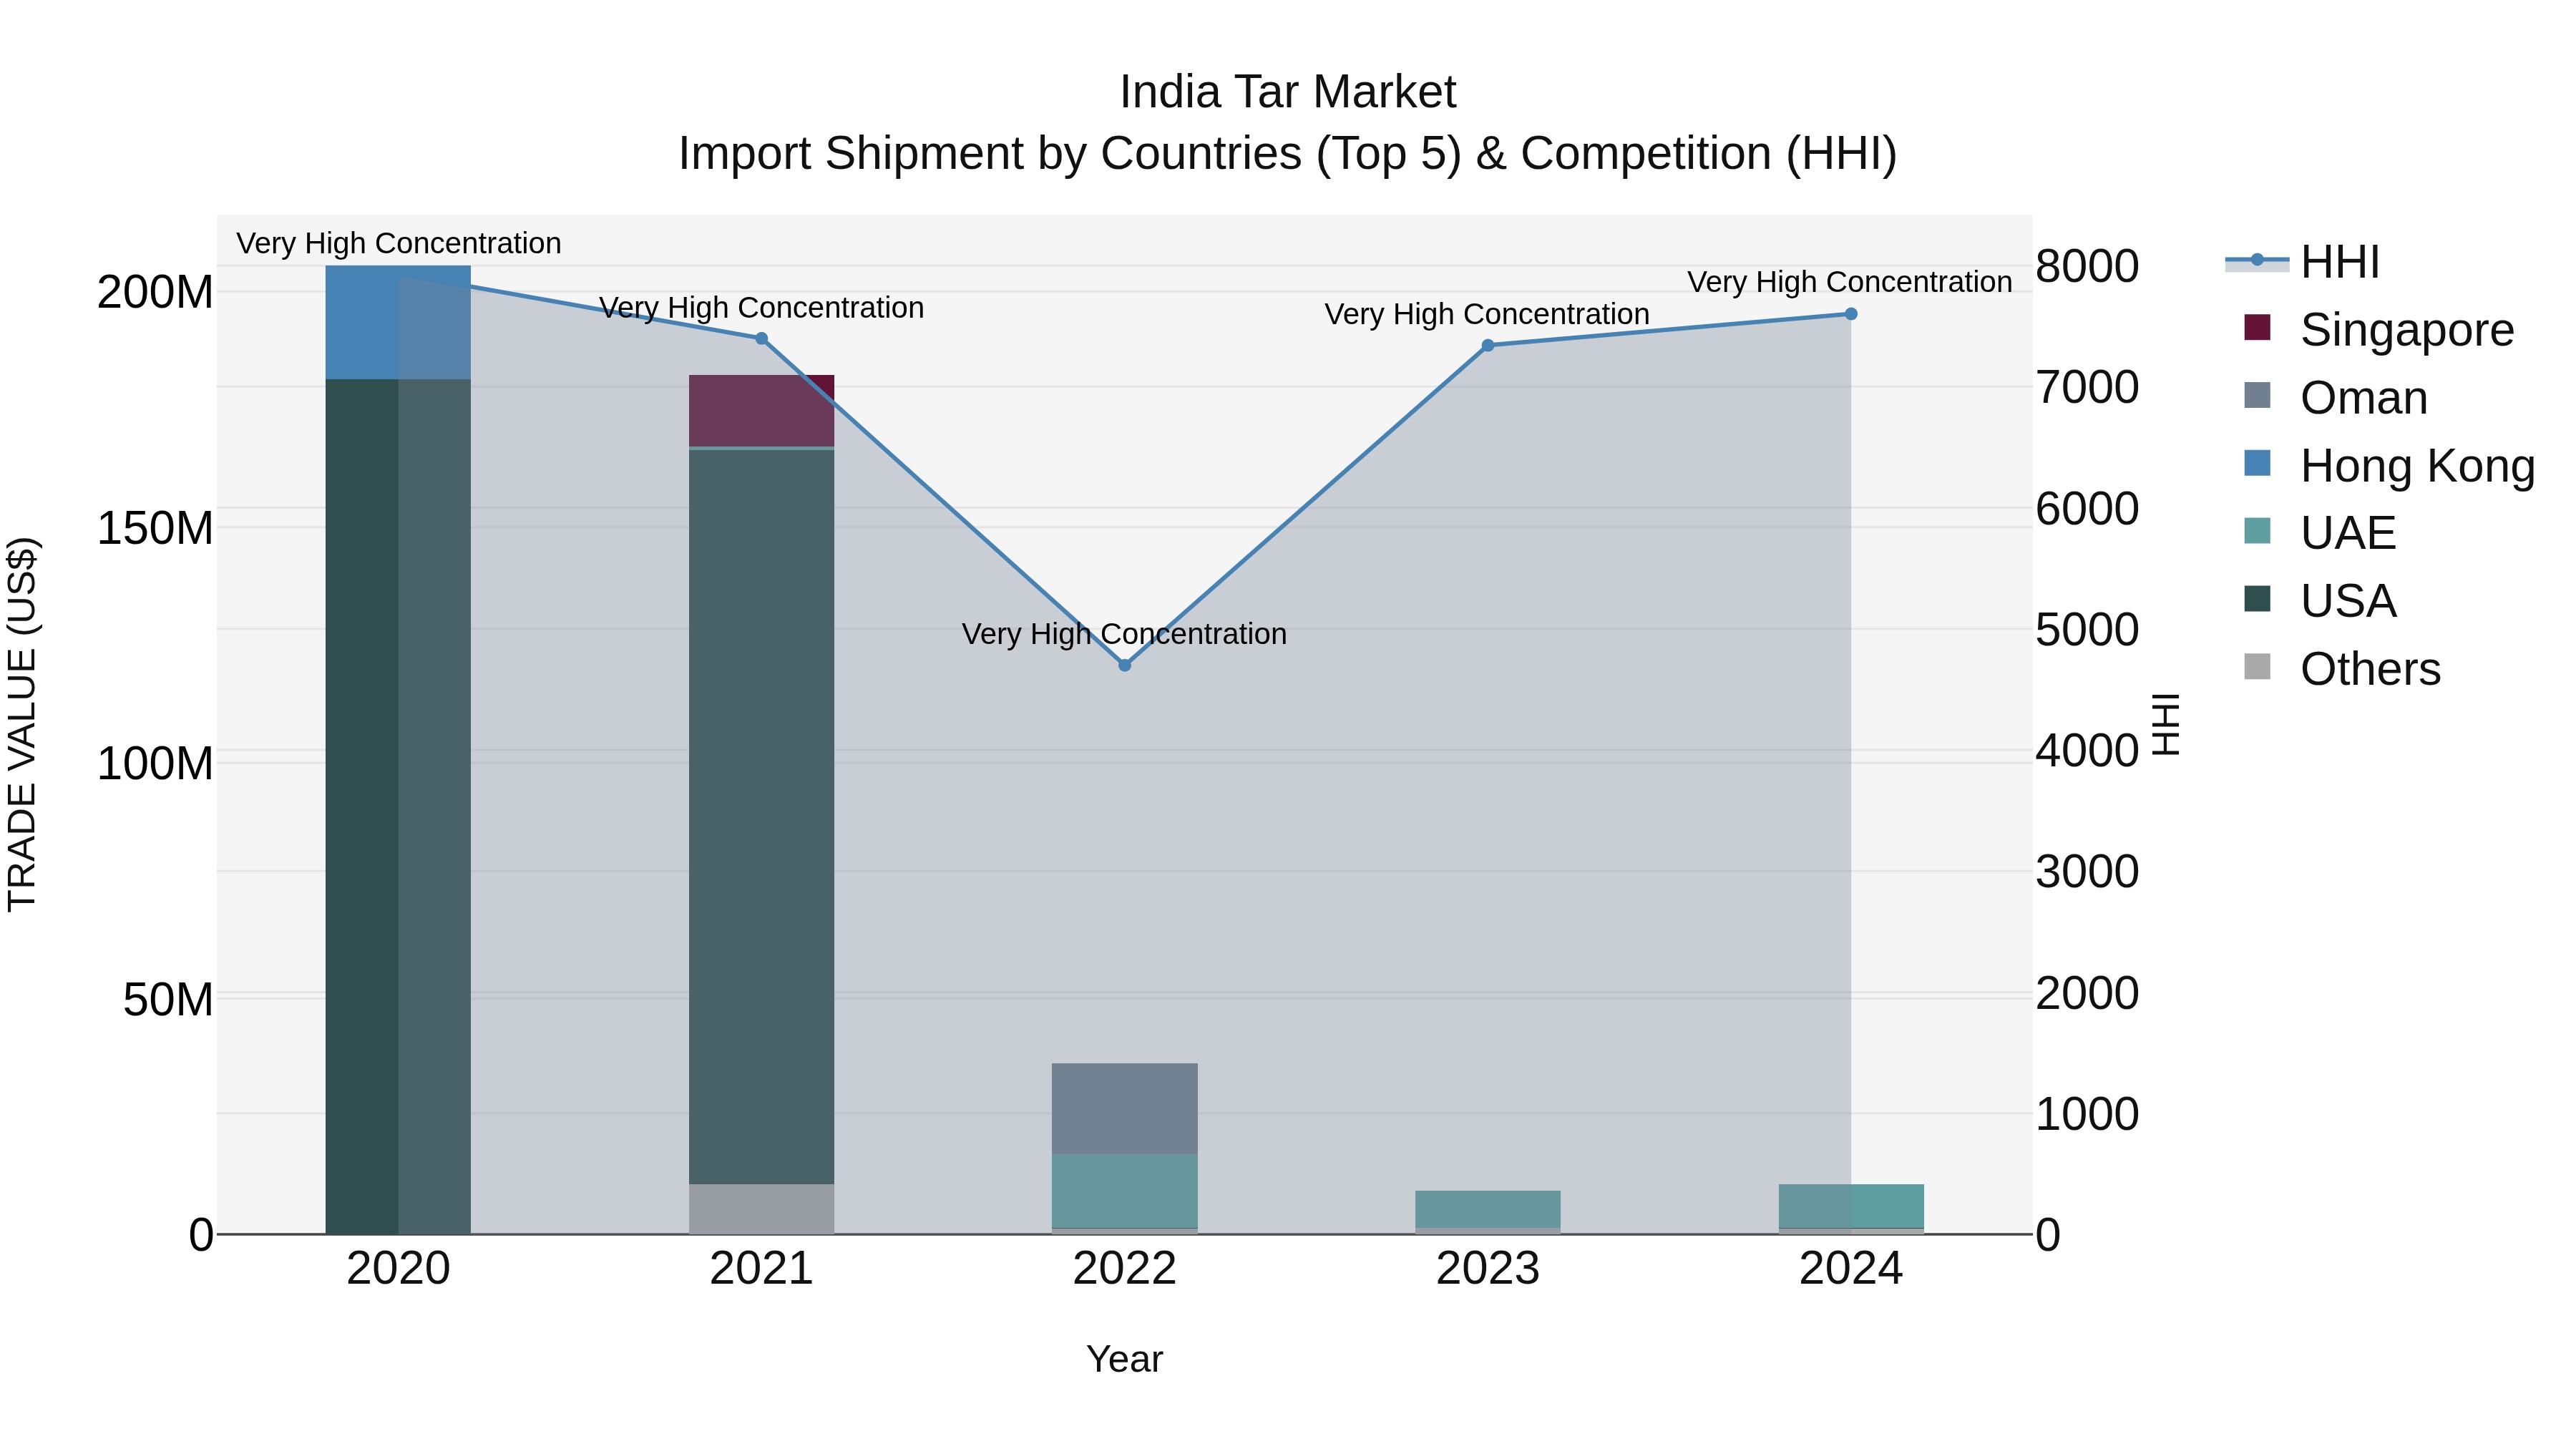Toggle the Hong Kong legend entry
The width and height of the screenshot is (2576, 1449).
coord(2389,465)
